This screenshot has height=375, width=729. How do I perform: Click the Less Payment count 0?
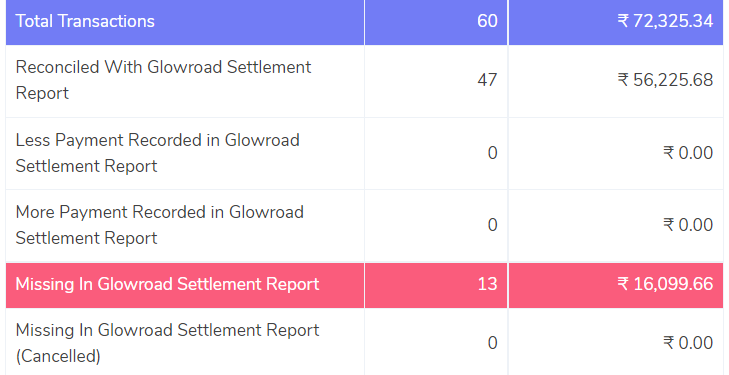click(492, 153)
